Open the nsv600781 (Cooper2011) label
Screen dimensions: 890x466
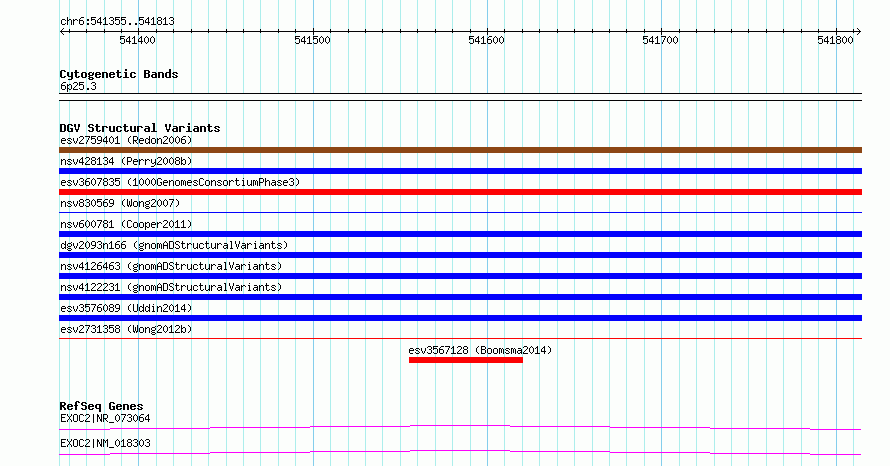tap(126, 224)
